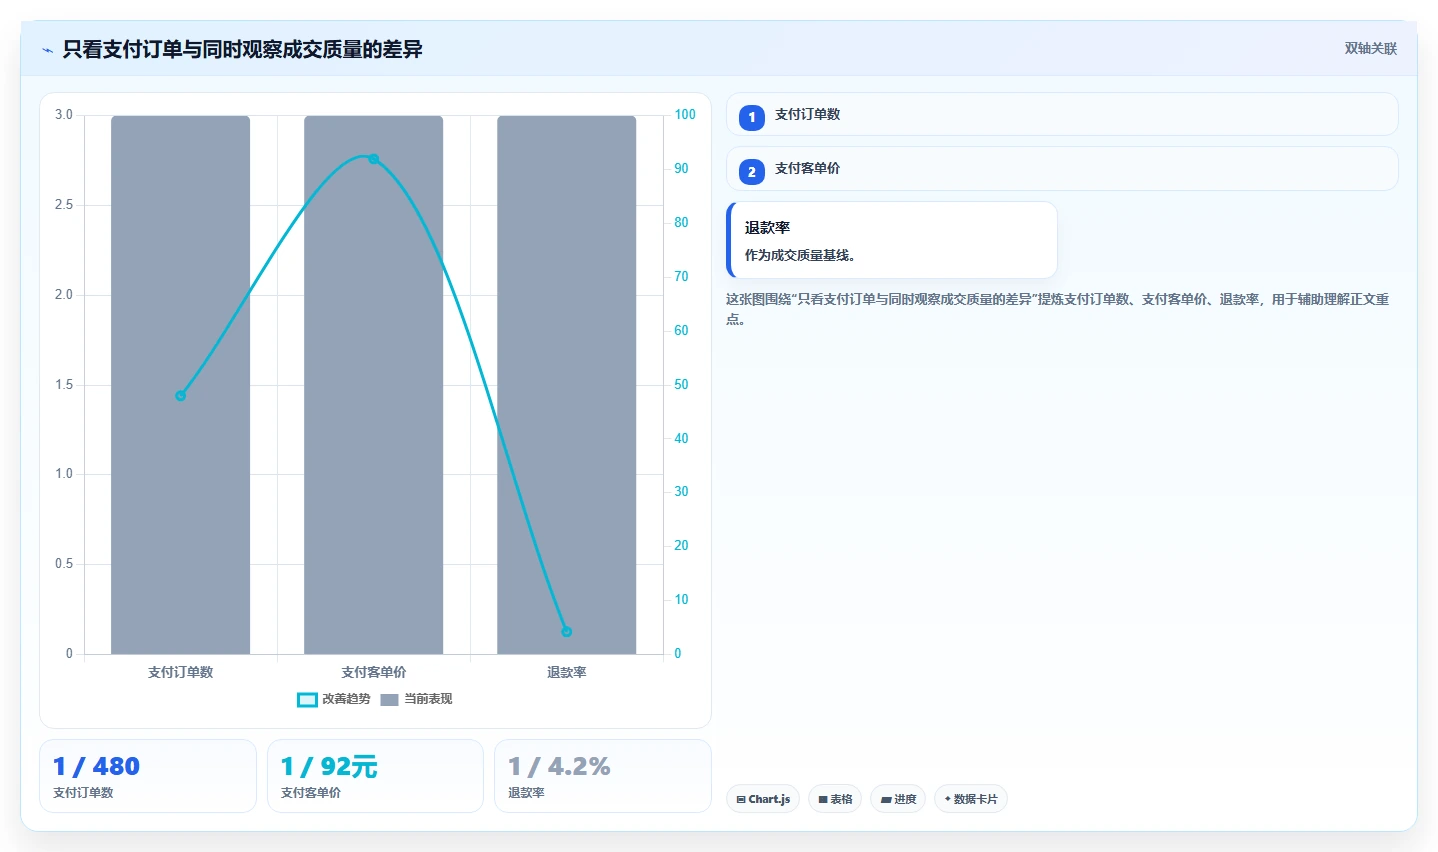Click the 表格 tag chip
This screenshot has width=1438, height=852.
coord(835,799)
